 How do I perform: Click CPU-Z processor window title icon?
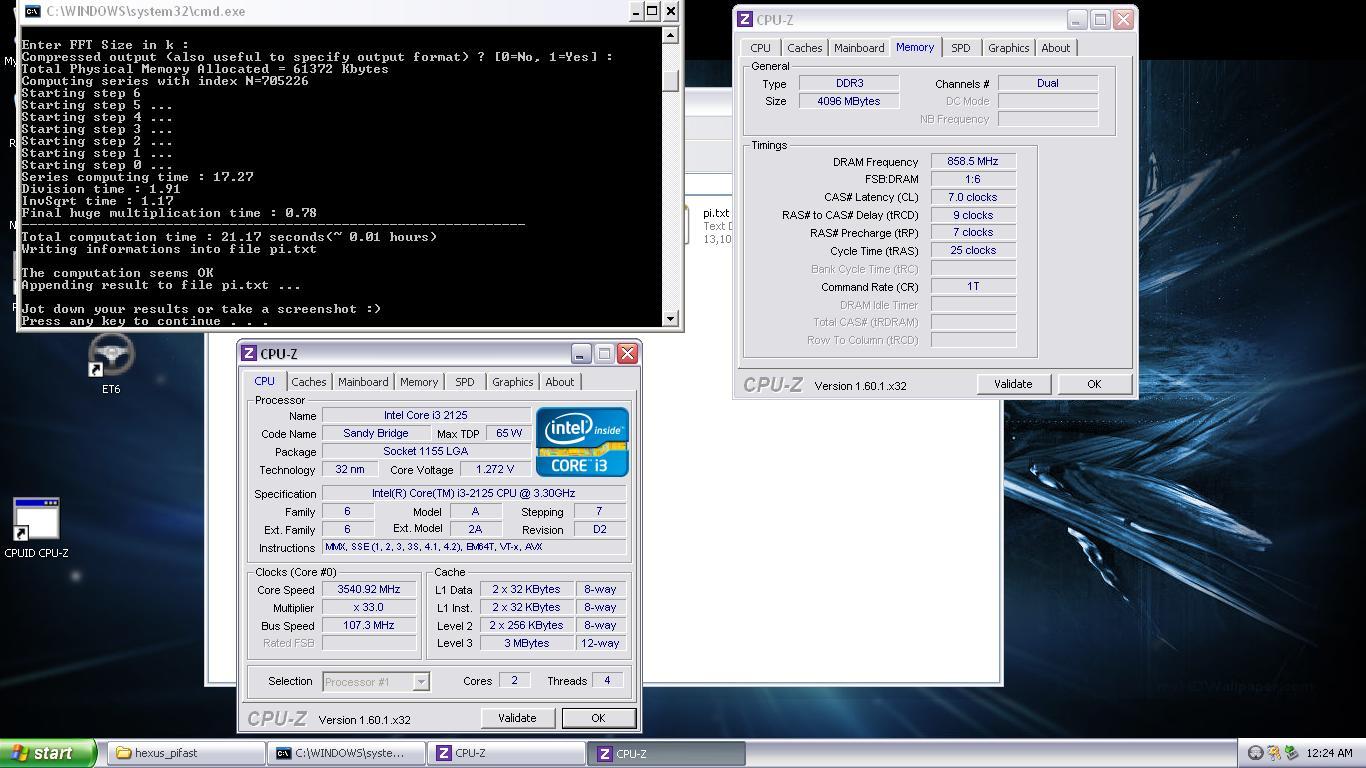click(249, 353)
